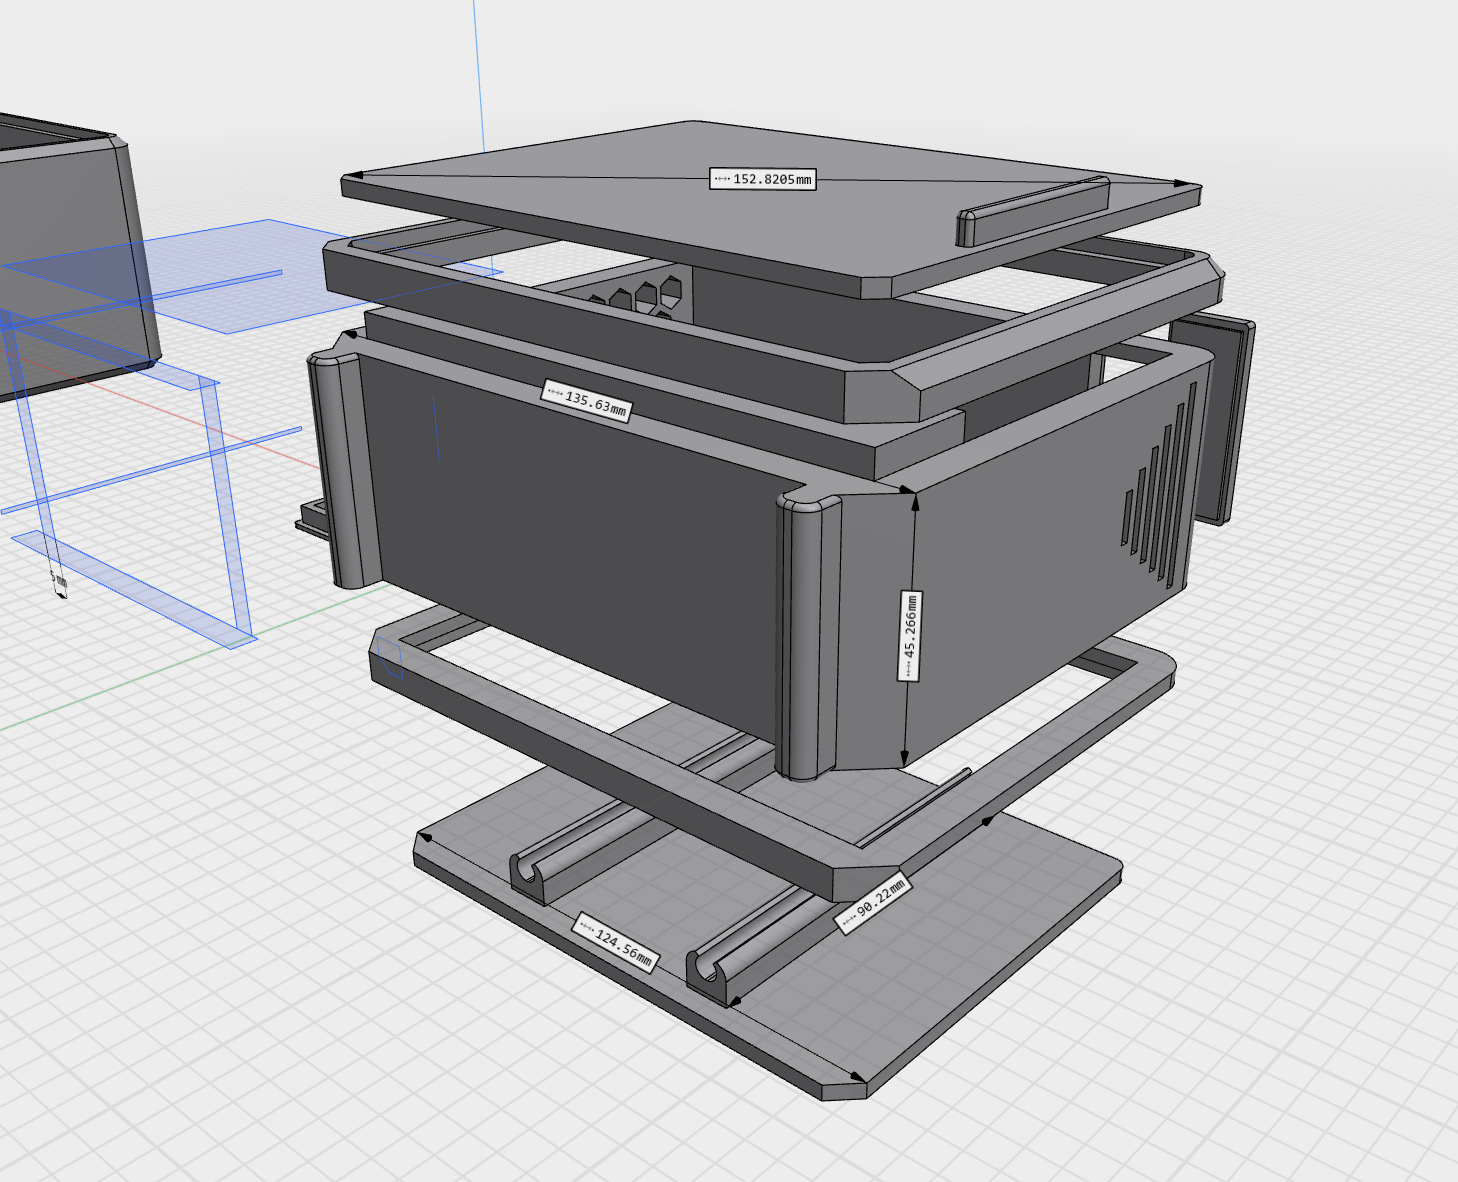
Task: Click the measure icon in the 152.8205mm label
Action: (x=722, y=179)
